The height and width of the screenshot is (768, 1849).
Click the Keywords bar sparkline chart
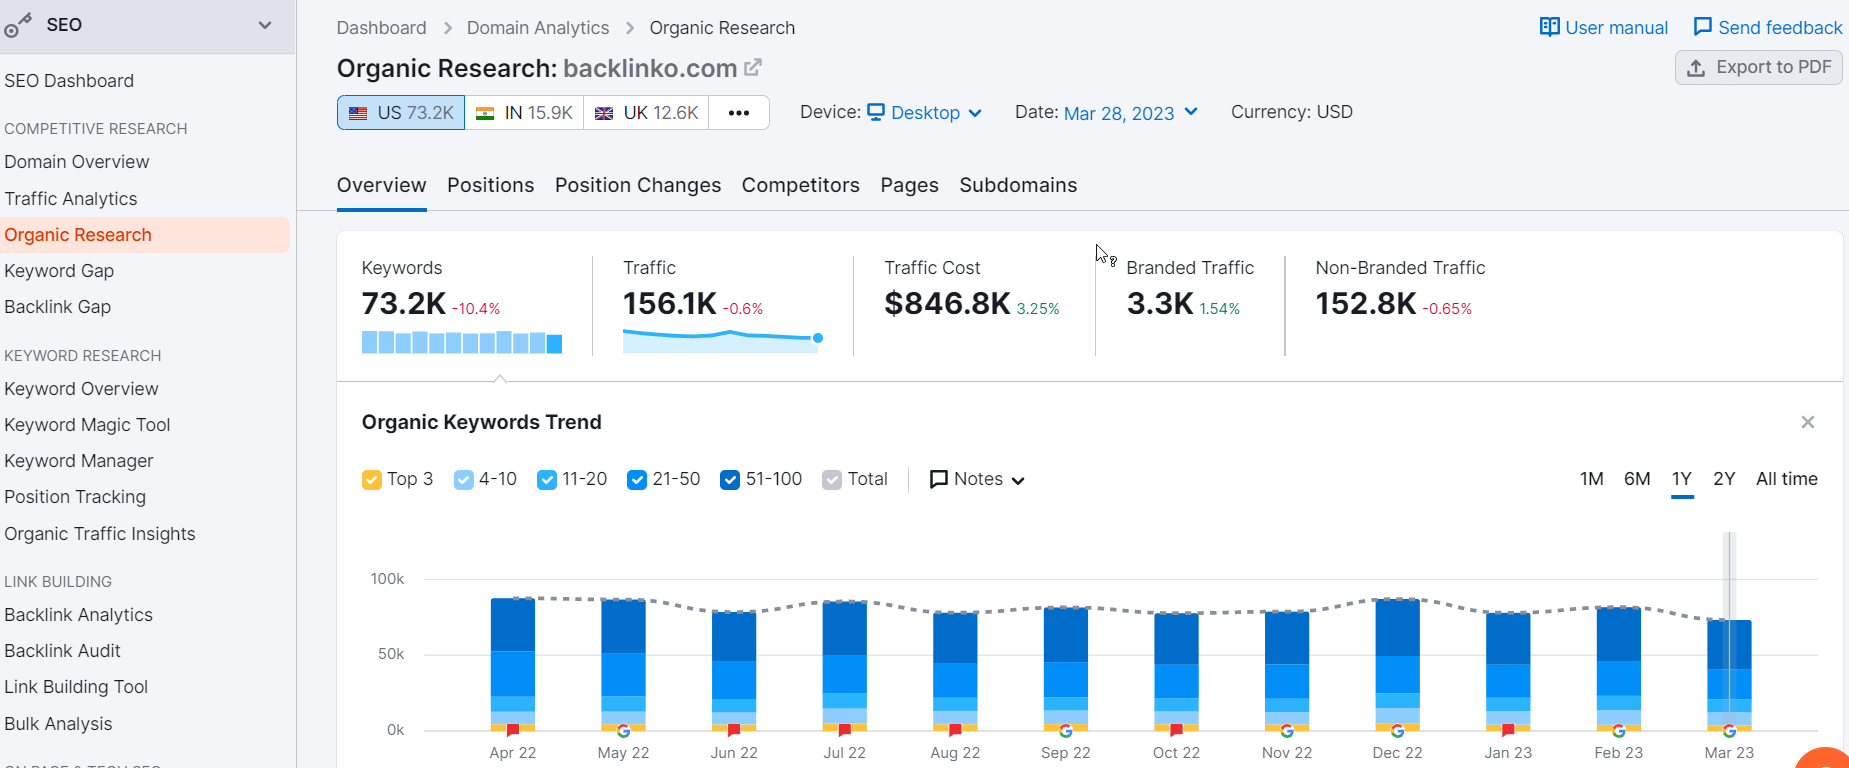(462, 342)
